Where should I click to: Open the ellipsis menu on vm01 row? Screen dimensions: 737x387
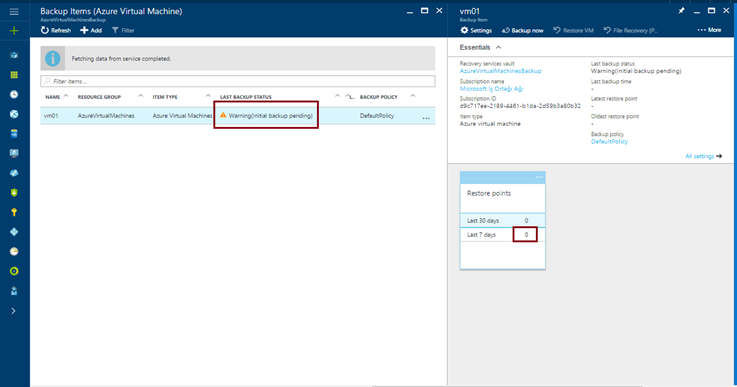point(426,118)
